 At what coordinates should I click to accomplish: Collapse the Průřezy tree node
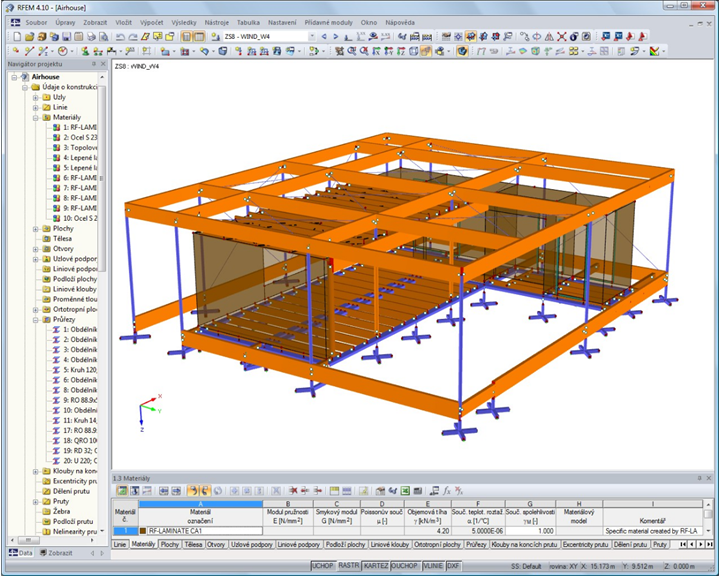pos(36,320)
